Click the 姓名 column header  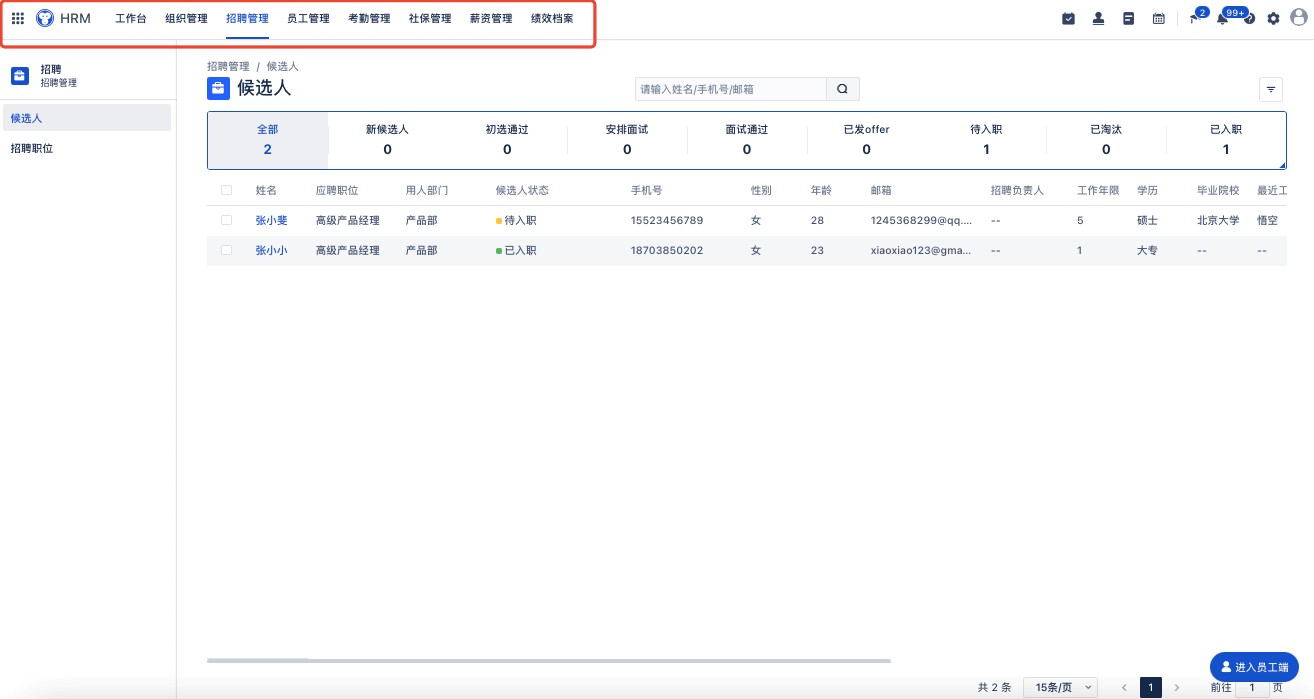[x=266, y=190]
